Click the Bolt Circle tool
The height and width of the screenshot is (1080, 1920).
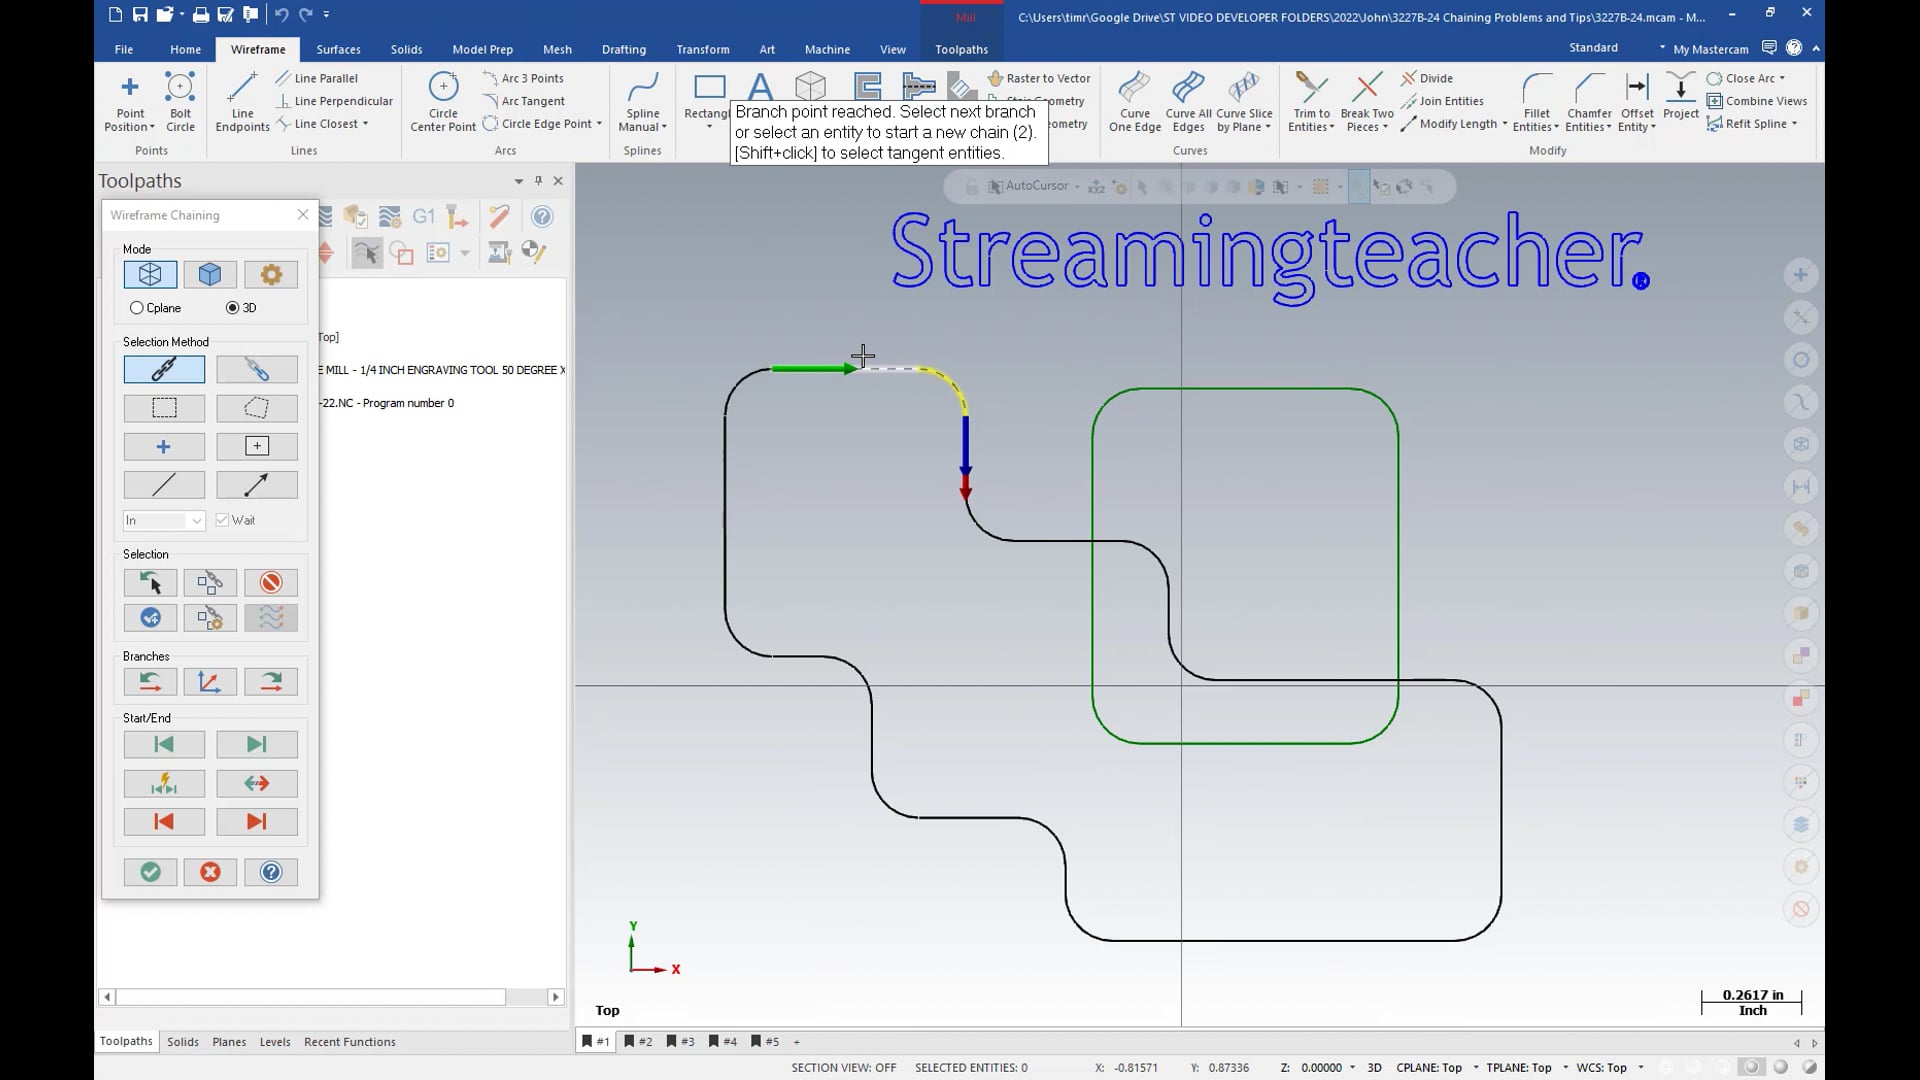pyautogui.click(x=181, y=100)
